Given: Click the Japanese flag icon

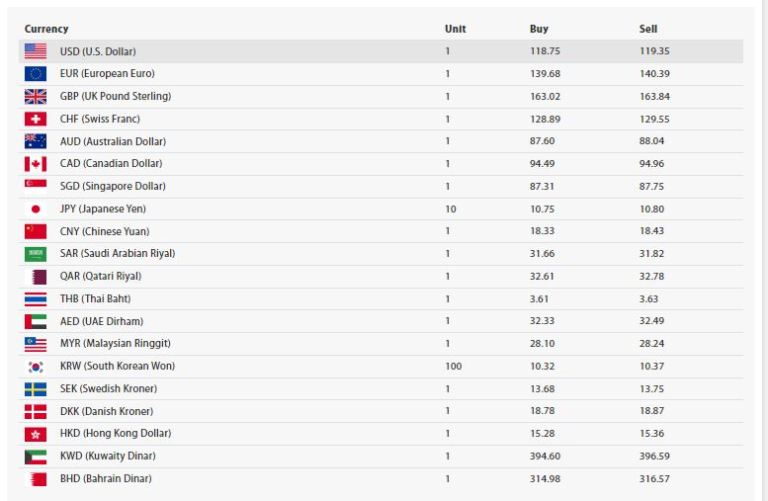Looking at the screenshot, I should click(35, 209).
